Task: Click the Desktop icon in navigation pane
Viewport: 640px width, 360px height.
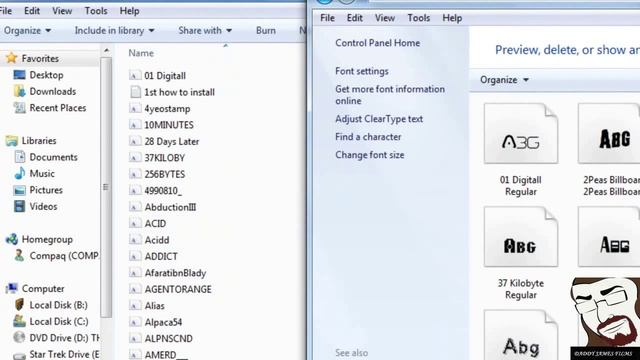Action: (19, 75)
